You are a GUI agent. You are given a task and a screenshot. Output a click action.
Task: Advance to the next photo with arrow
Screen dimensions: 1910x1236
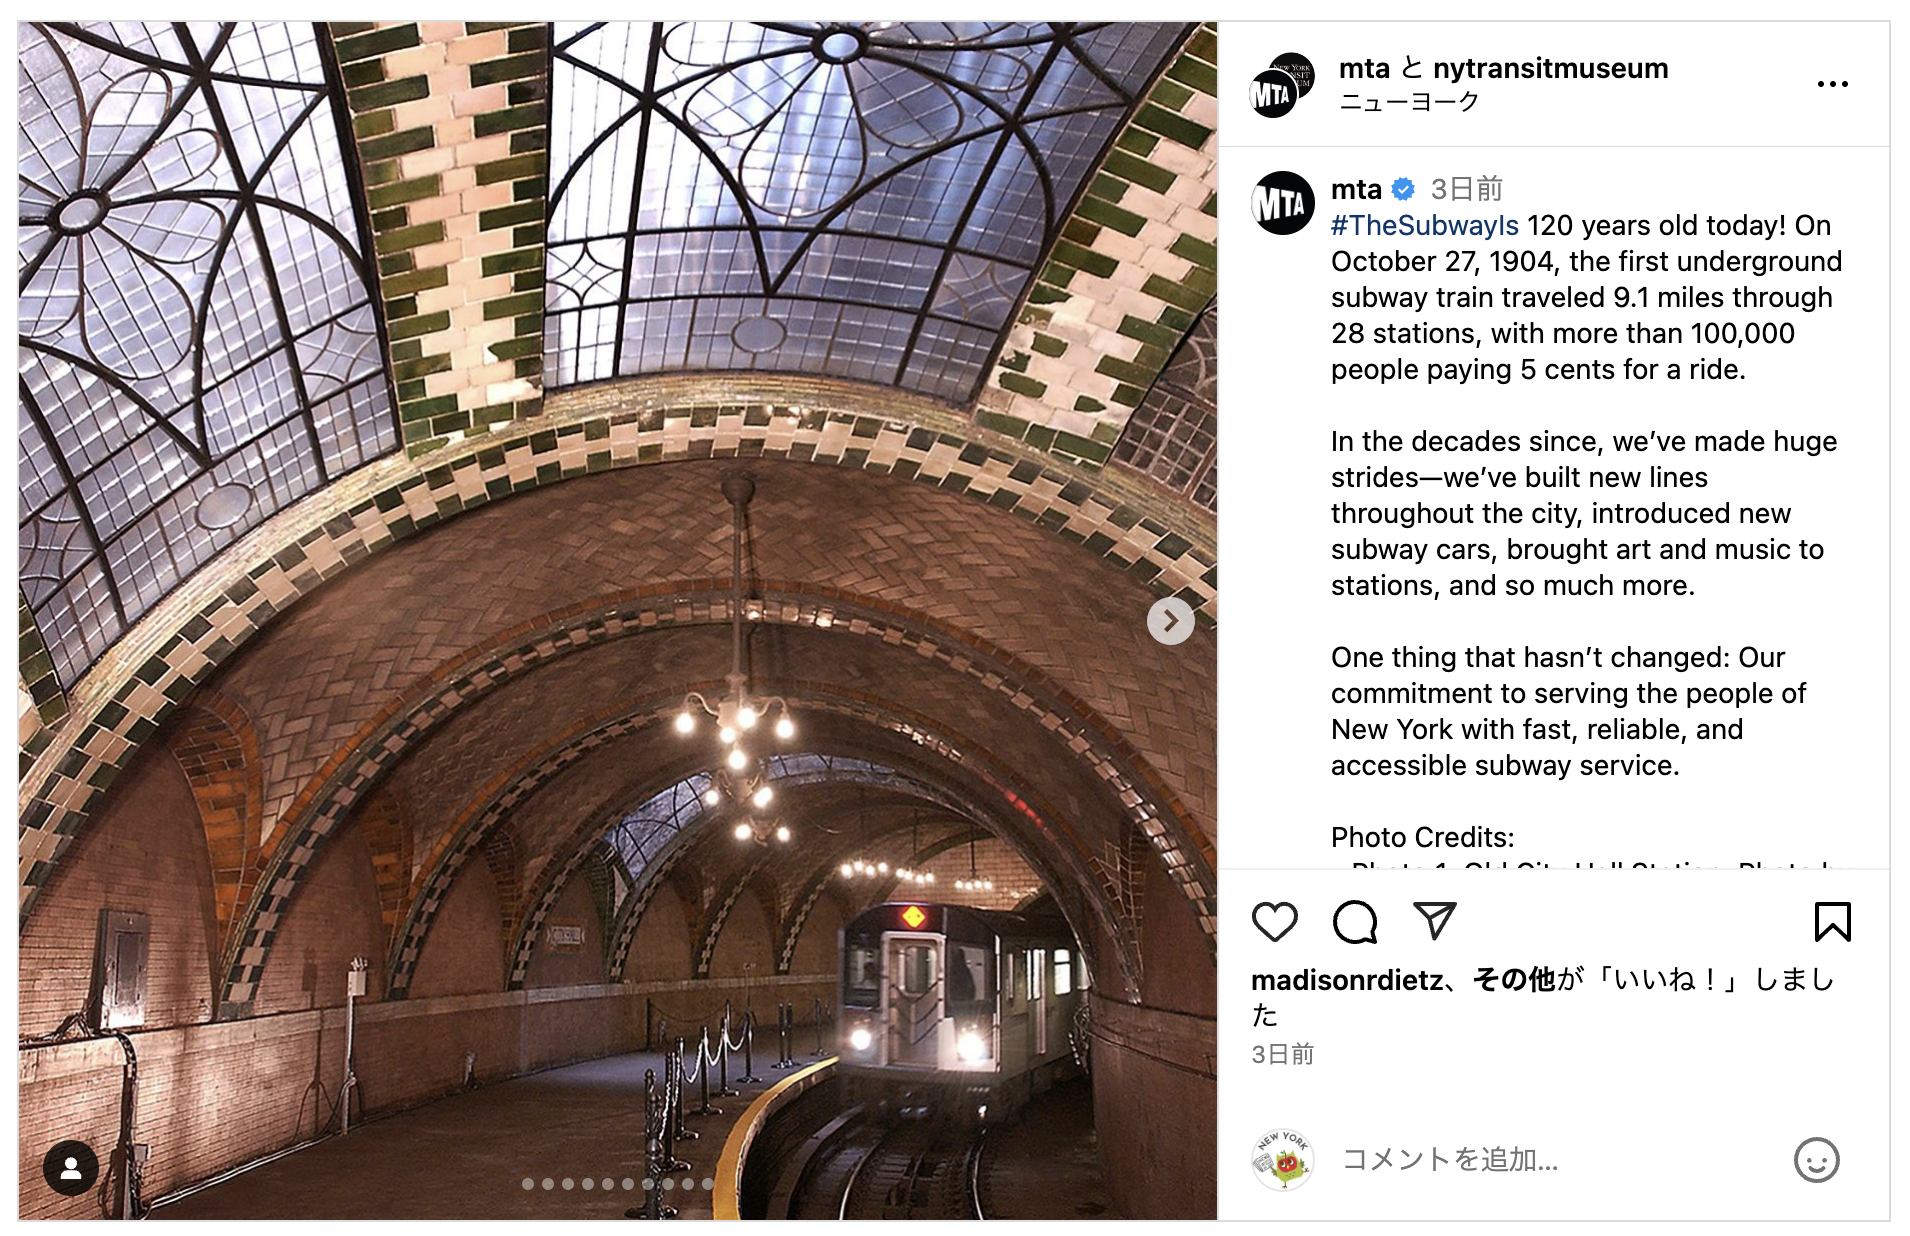coord(1170,621)
